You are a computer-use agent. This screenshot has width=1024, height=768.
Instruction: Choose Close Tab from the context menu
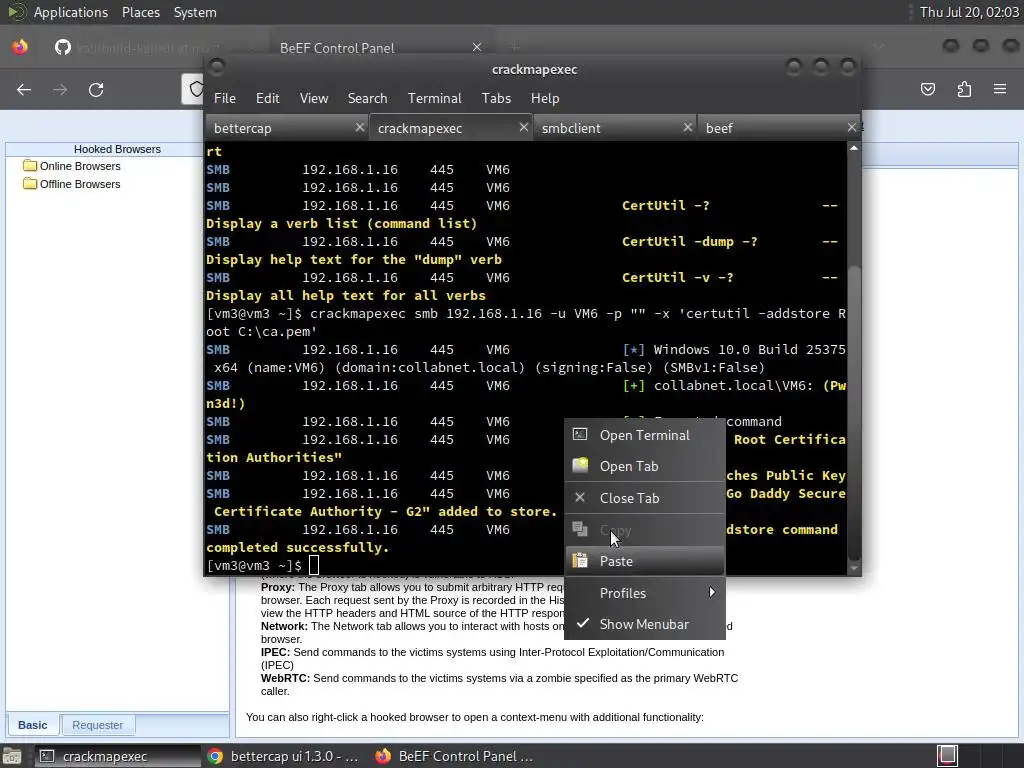click(645, 498)
